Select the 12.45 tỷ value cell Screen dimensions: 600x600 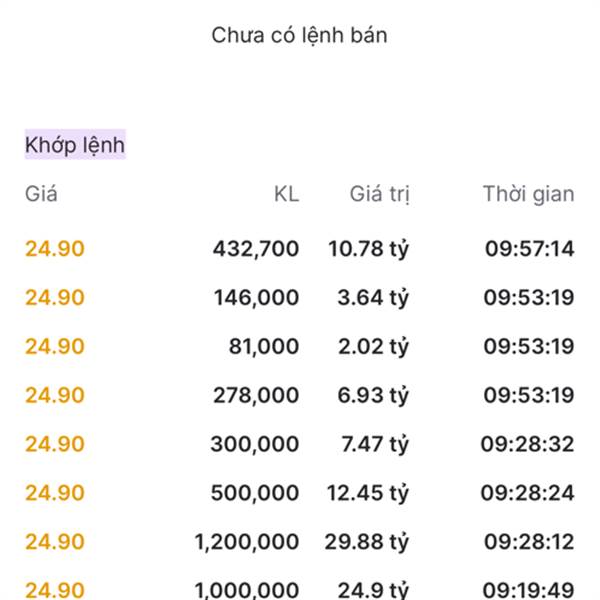click(x=368, y=493)
